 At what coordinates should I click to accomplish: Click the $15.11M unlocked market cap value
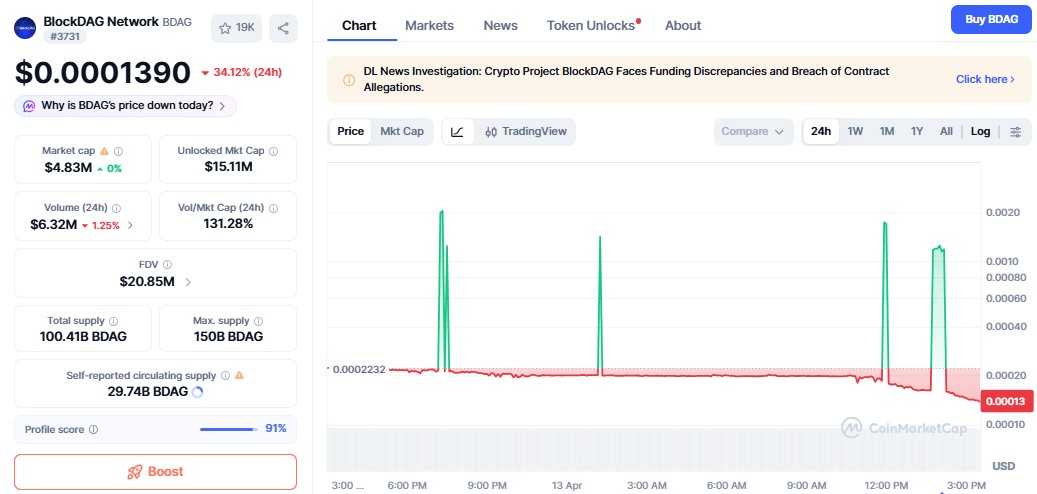(x=228, y=167)
